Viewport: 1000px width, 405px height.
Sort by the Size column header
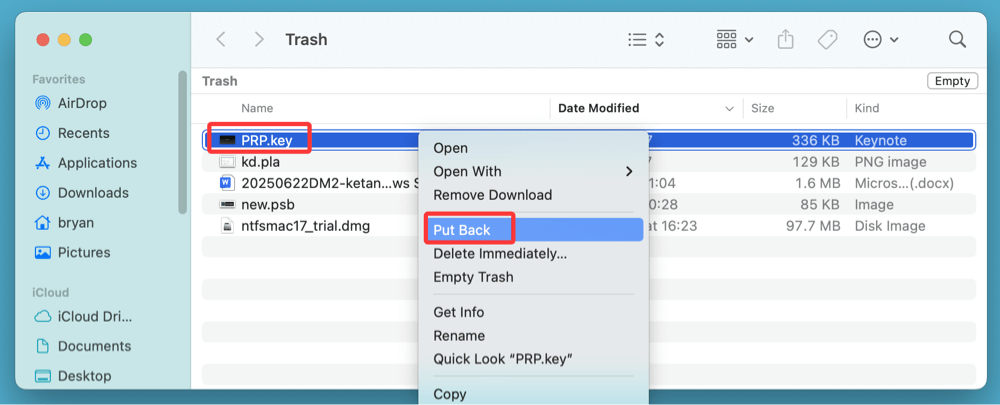pyautogui.click(x=763, y=108)
